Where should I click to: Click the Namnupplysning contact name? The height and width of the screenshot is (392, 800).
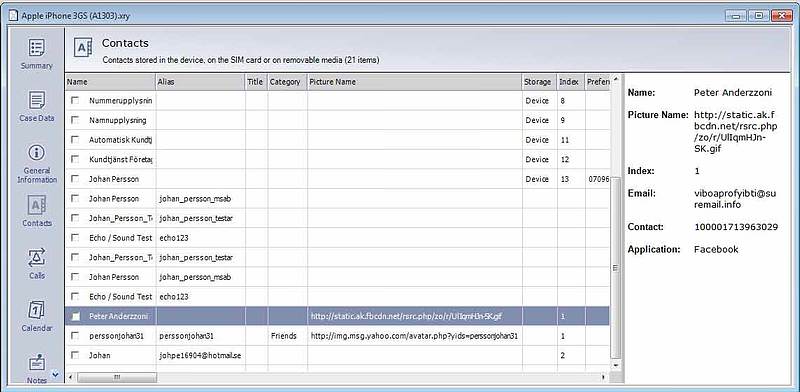pos(117,120)
